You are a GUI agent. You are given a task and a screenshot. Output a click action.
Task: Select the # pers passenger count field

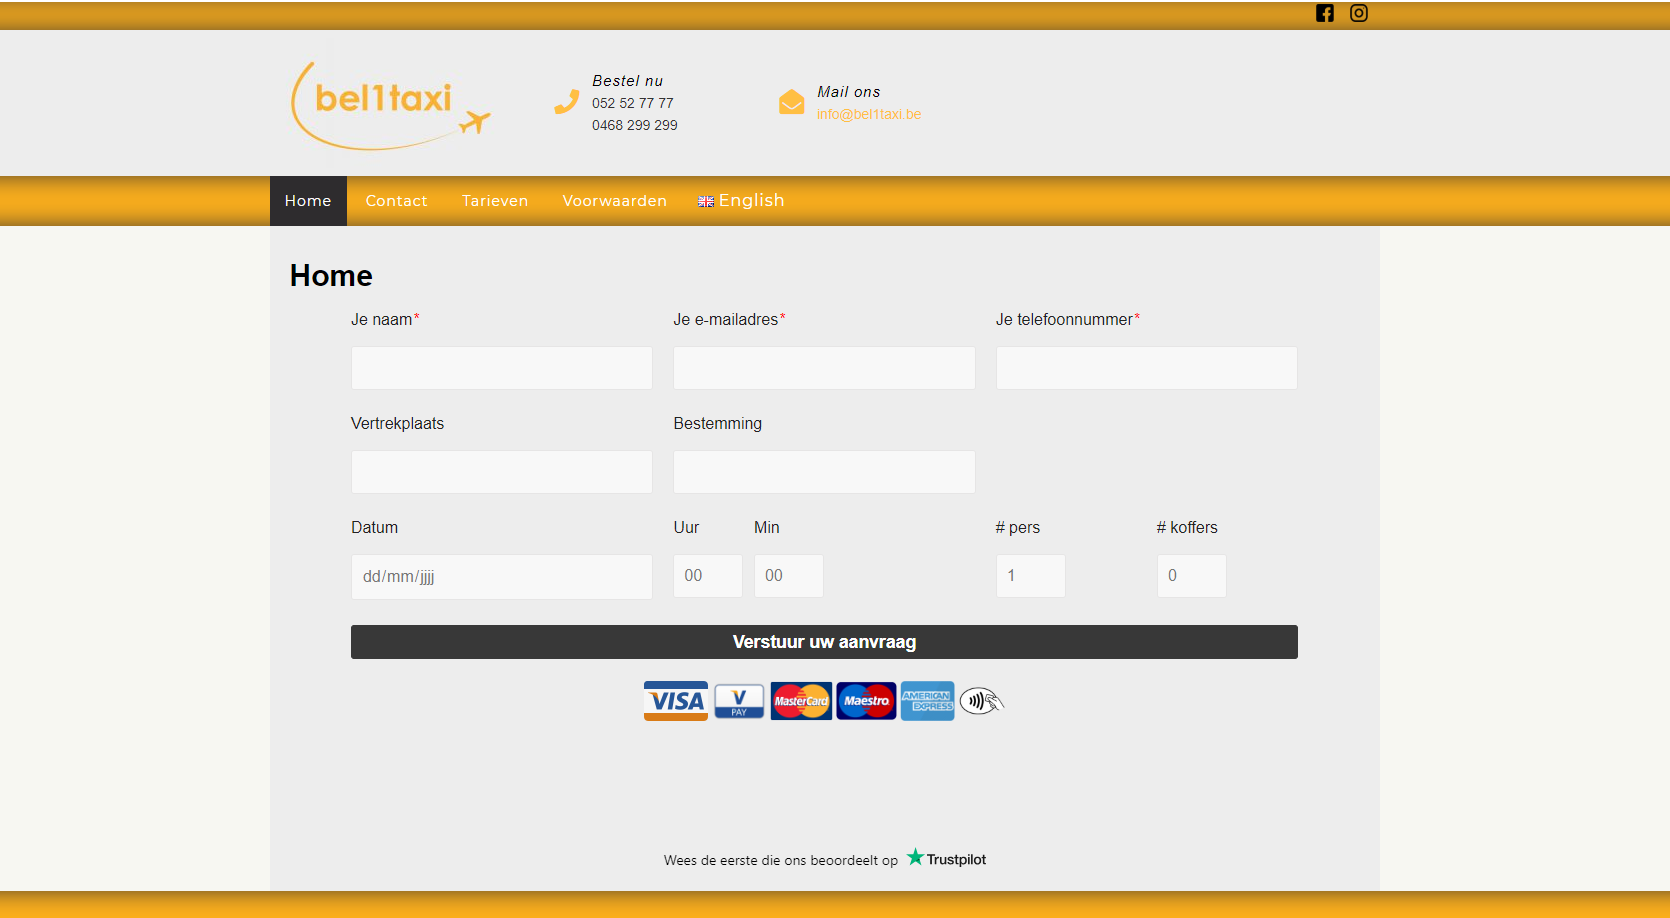point(1031,576)
